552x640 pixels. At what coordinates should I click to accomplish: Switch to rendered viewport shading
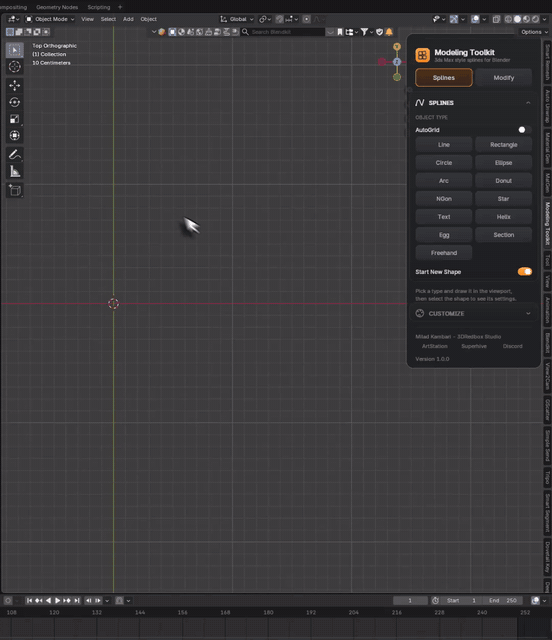535,19
